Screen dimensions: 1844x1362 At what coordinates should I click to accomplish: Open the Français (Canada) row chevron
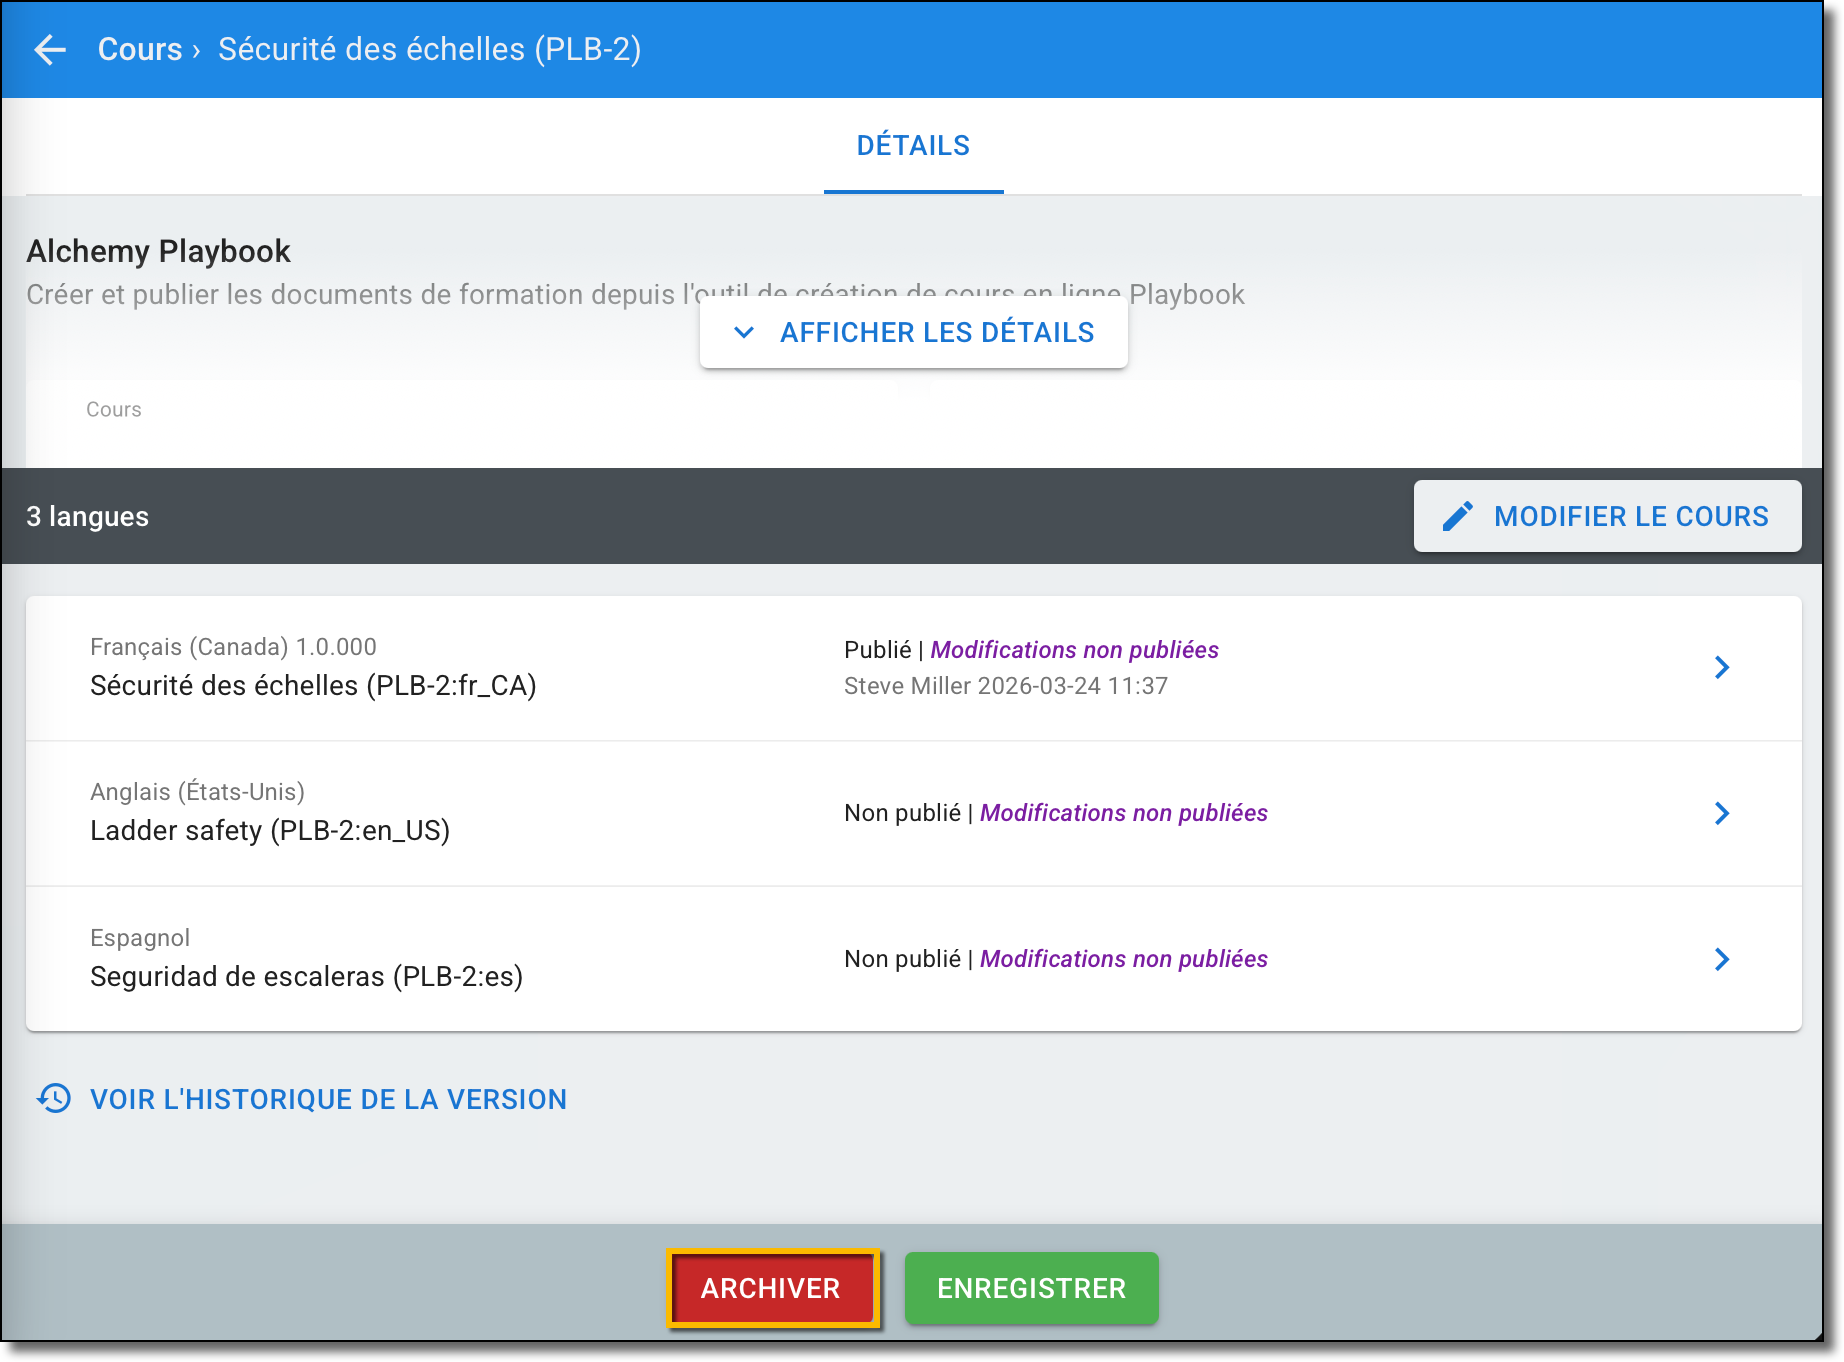coord(1721,668)
